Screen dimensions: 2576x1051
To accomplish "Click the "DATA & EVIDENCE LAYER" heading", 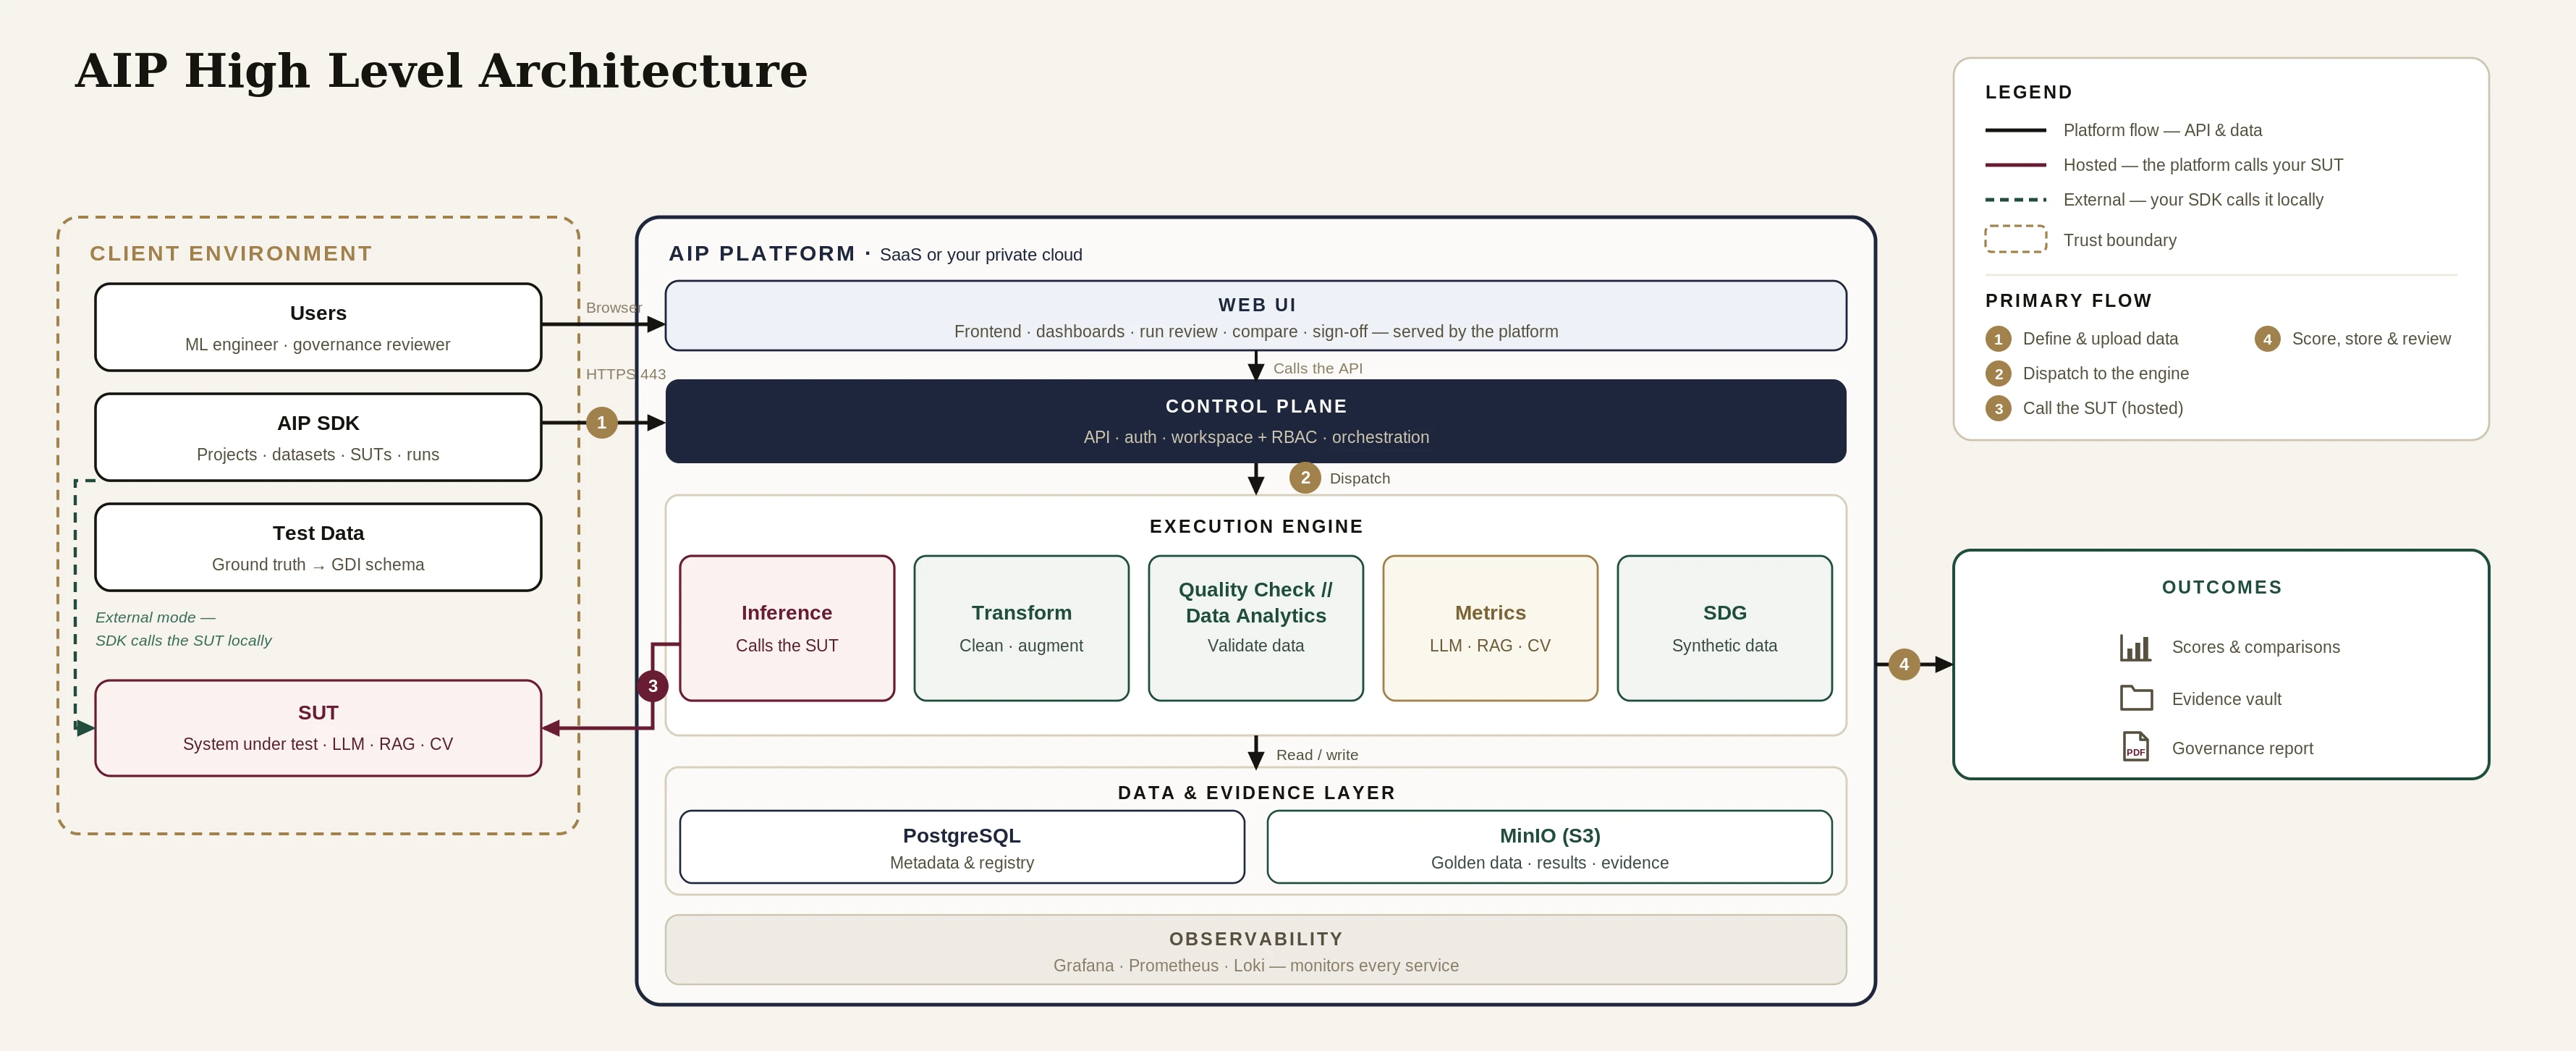I will click(x=1256, y=793).
